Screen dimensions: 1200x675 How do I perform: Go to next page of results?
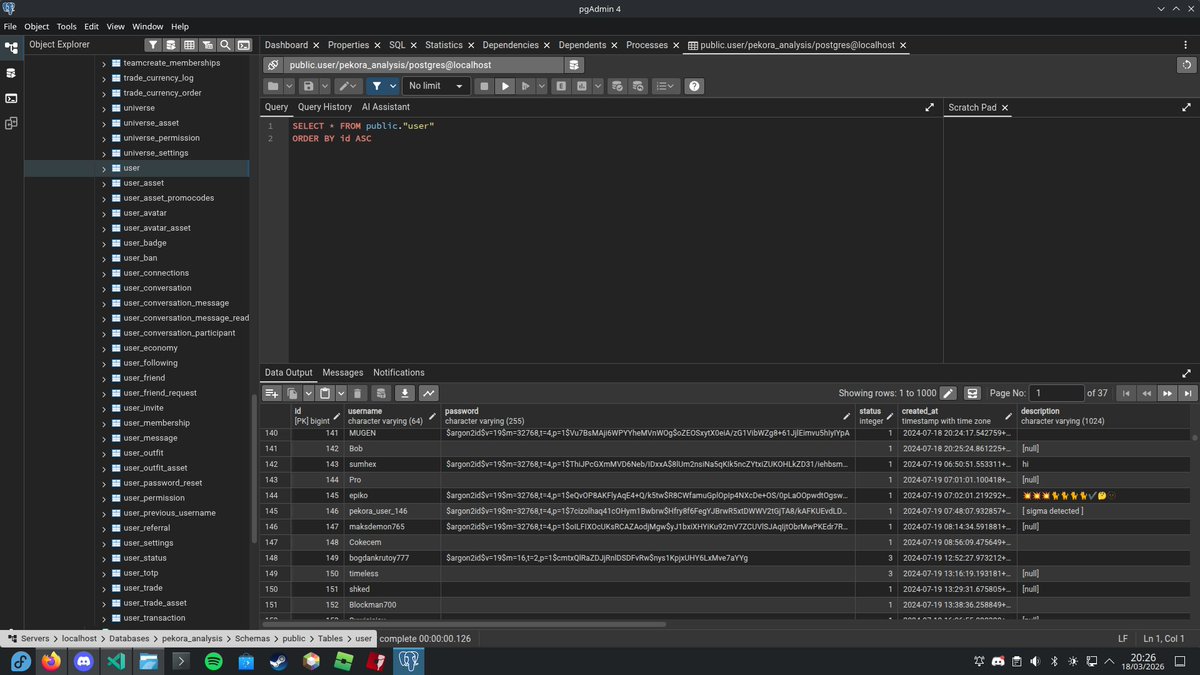pyautogui.click(x=1167, y=394)
